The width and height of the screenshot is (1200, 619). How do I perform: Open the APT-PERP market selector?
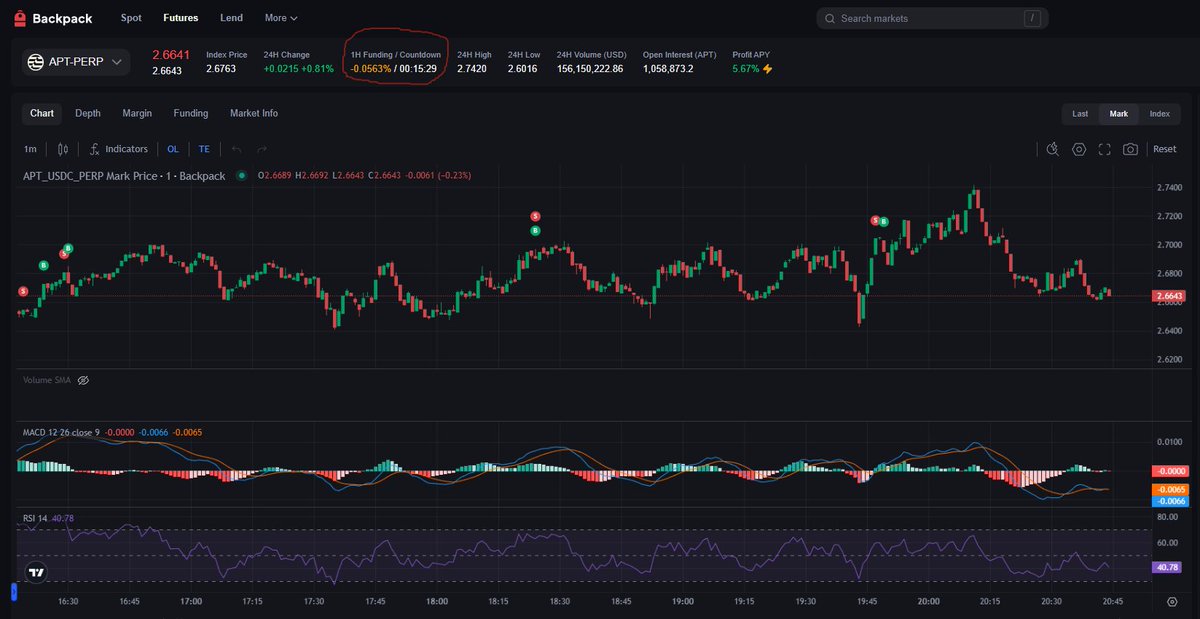(76, 62)
